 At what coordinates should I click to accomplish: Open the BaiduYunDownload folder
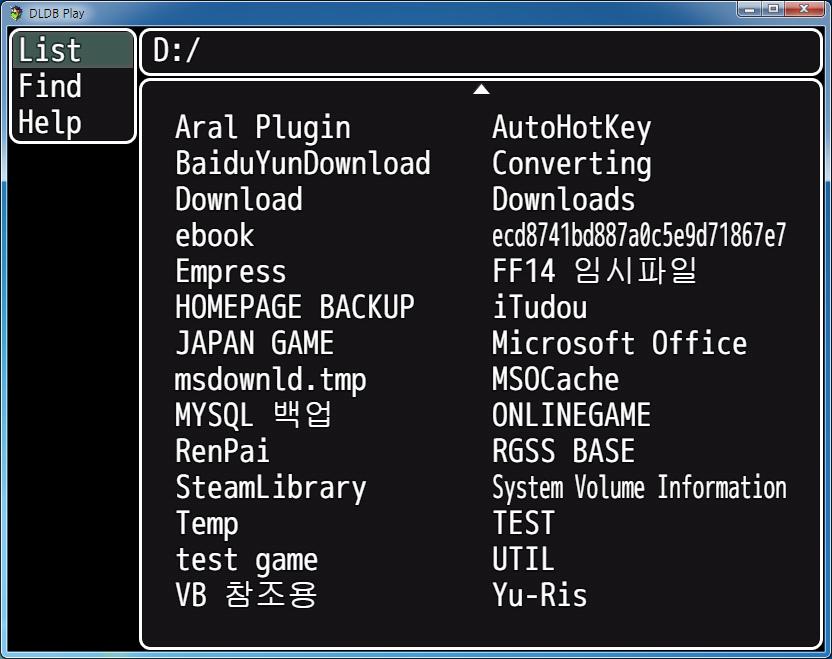[x=302, y=163]
